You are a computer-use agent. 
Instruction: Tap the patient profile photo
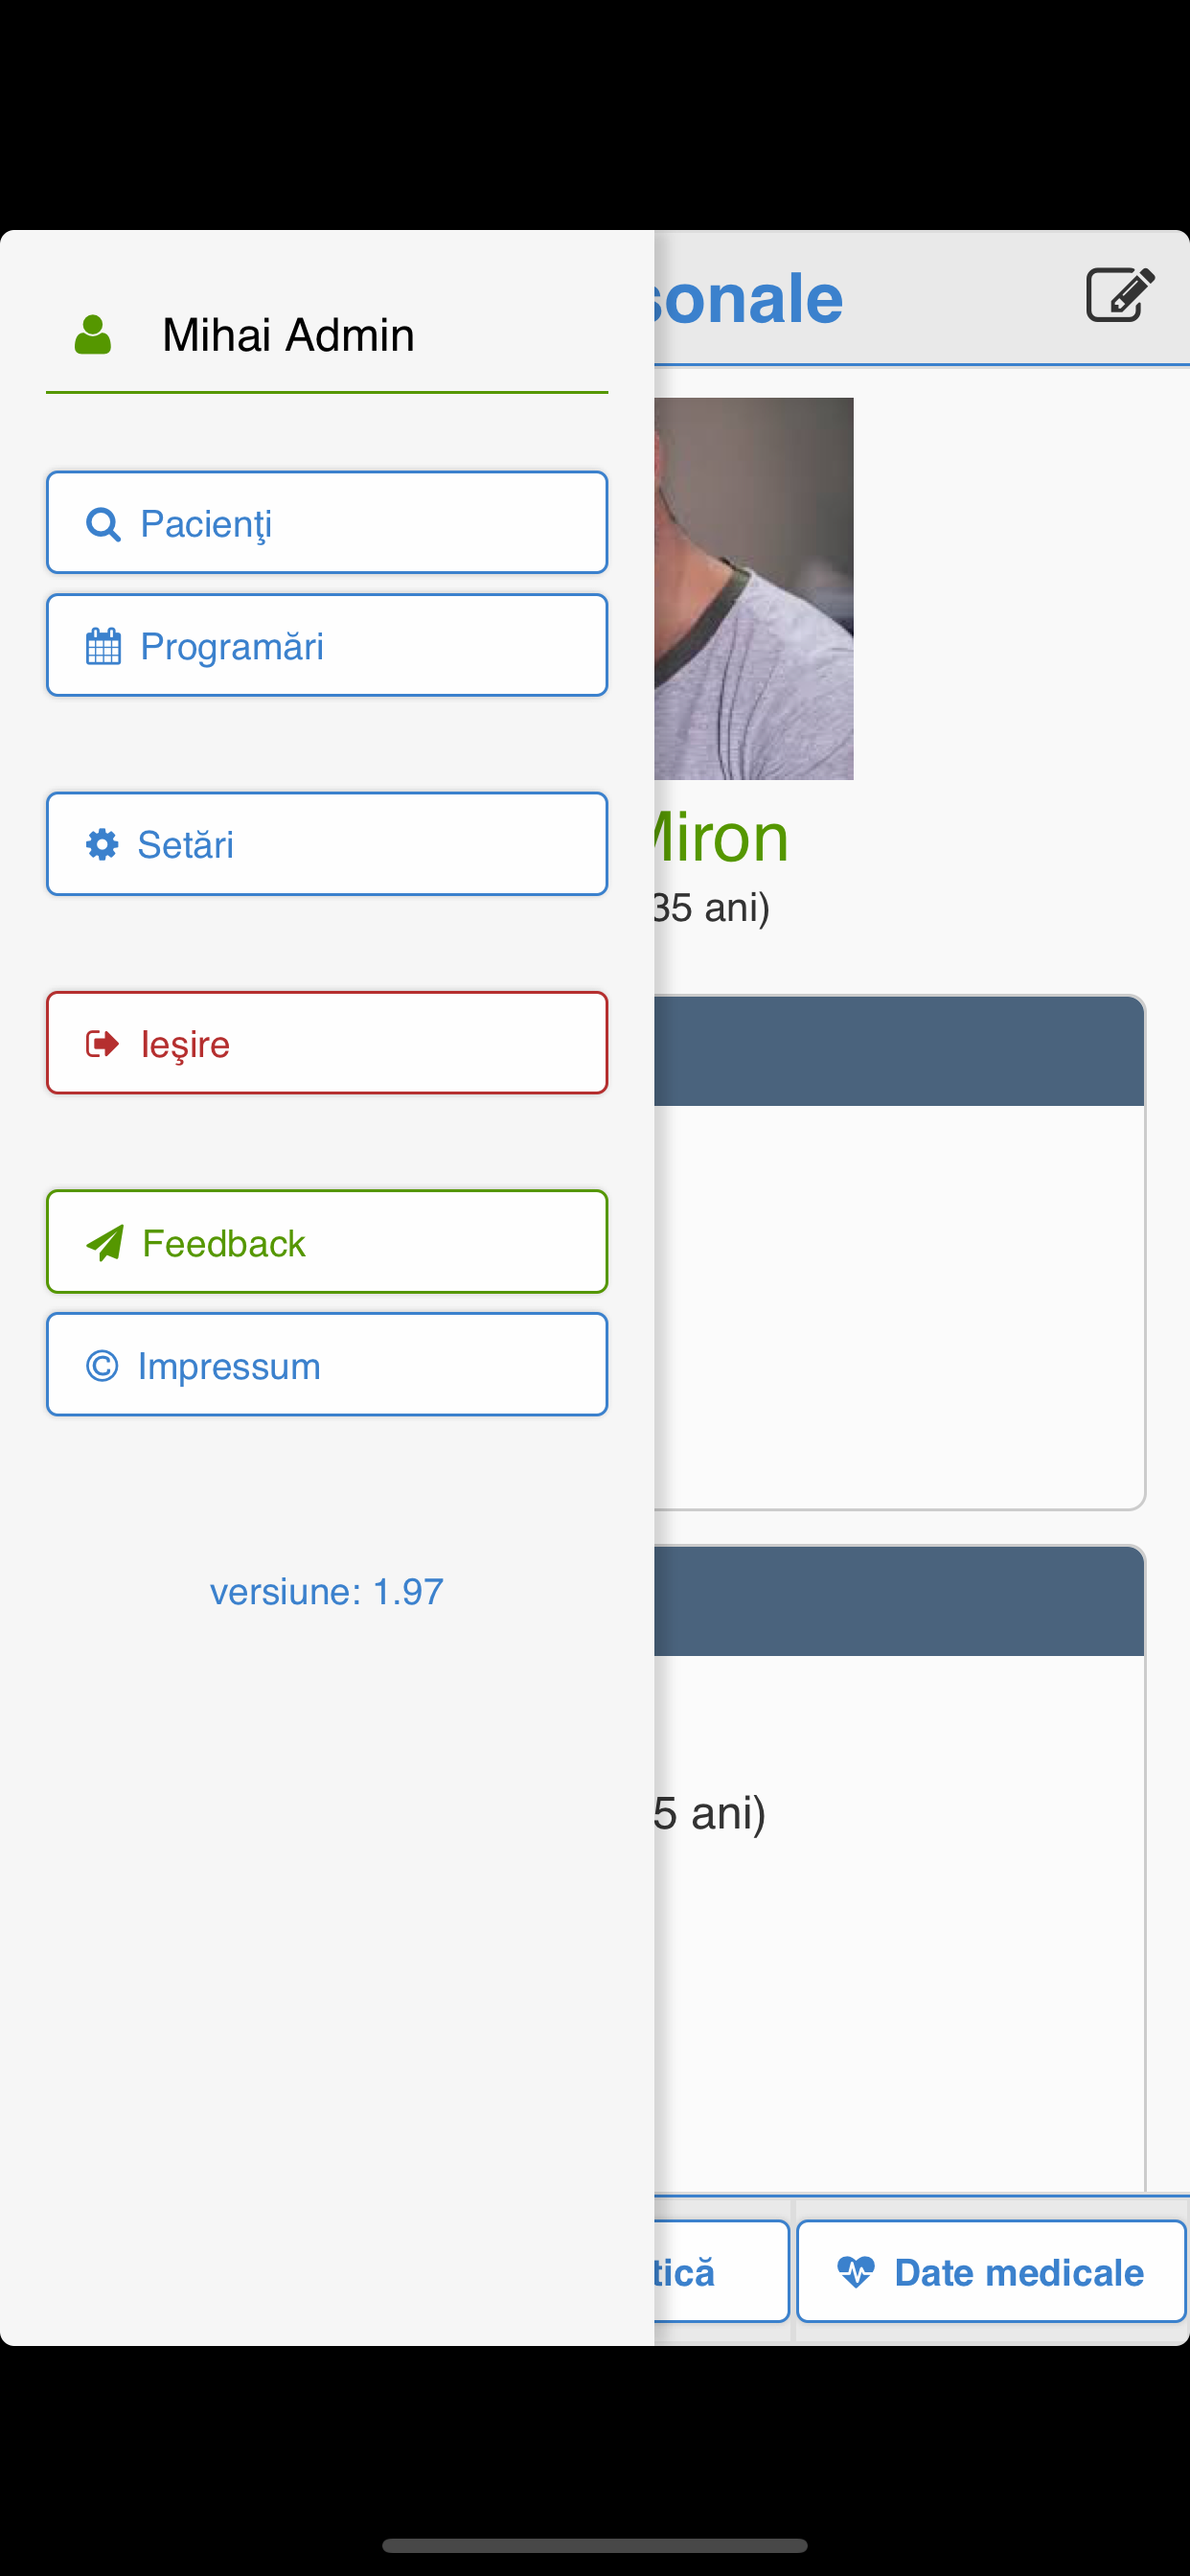754,589
